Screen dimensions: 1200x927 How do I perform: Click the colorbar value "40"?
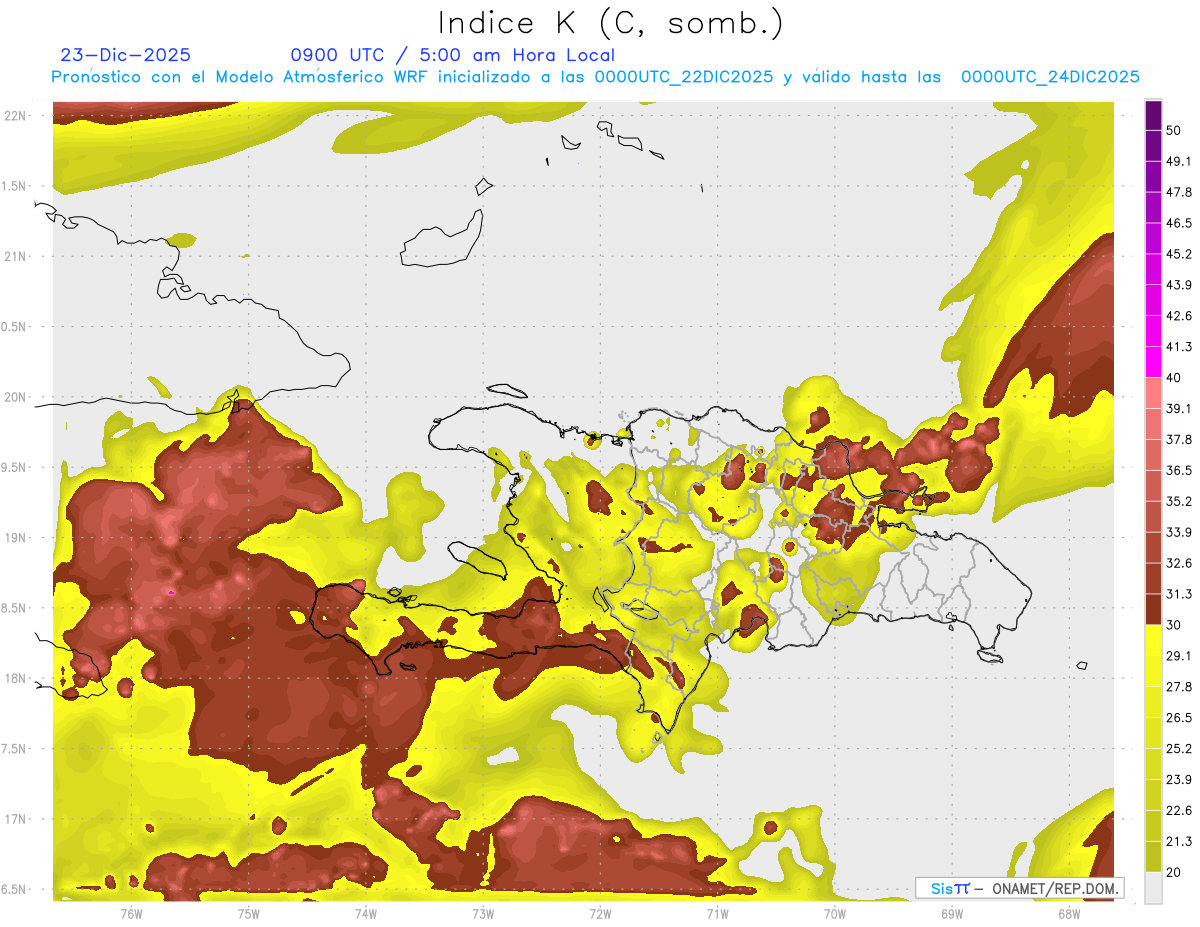[1175, 378]
